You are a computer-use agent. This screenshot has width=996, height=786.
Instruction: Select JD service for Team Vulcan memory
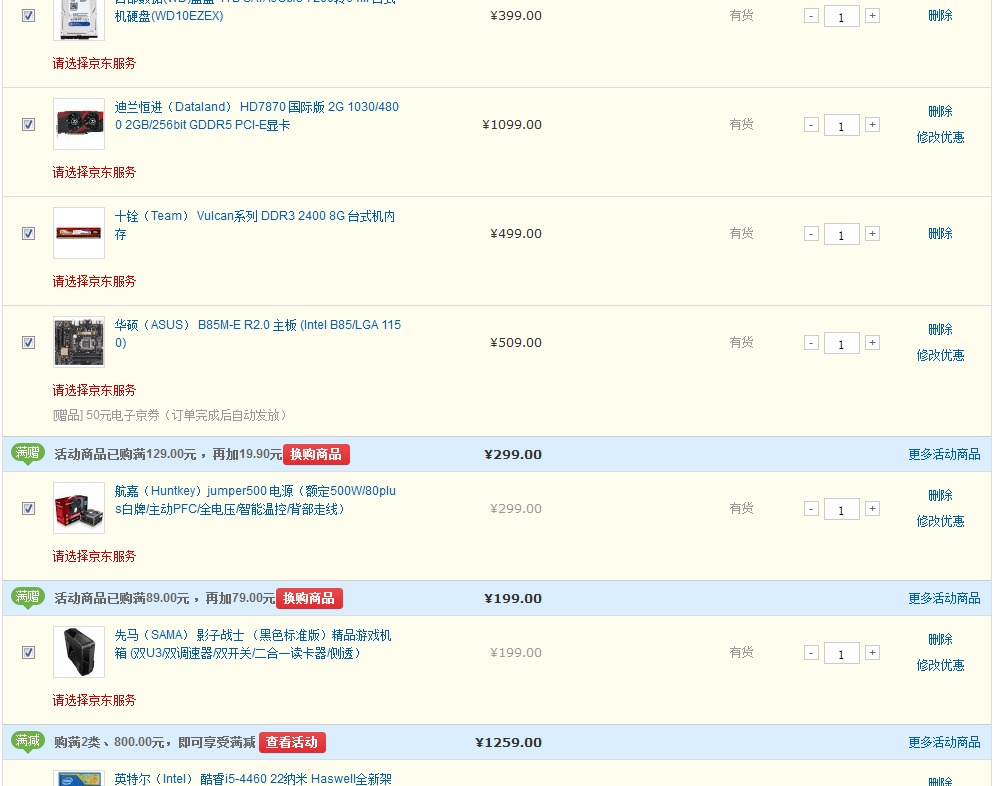coord(94,281)
